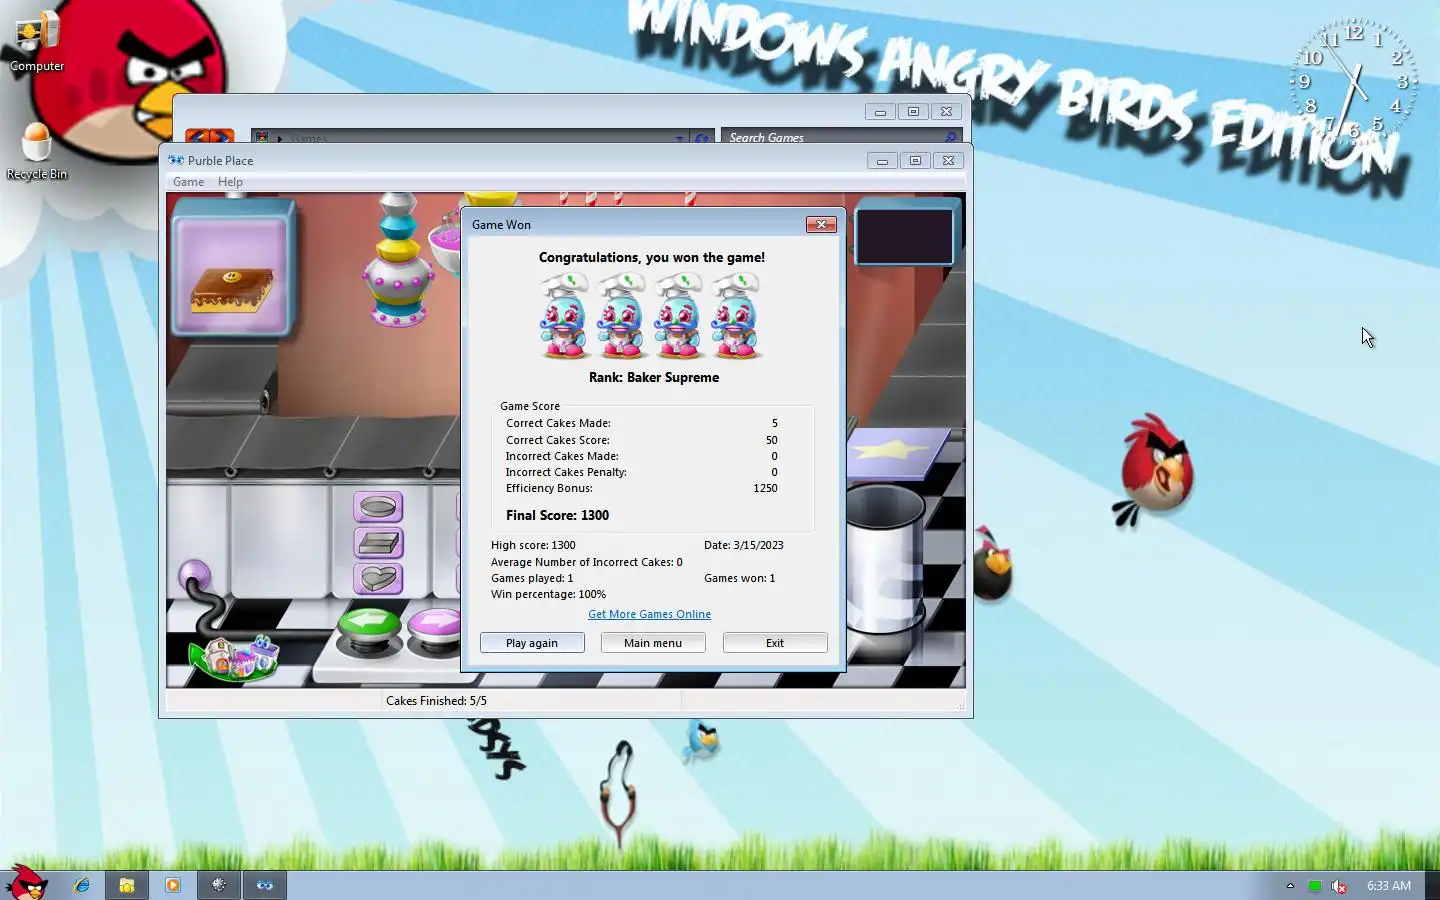The width and height of the screenshot is (1440, 900).
Task: Click refresh button in Games window
Action: (x=702, y=138)
